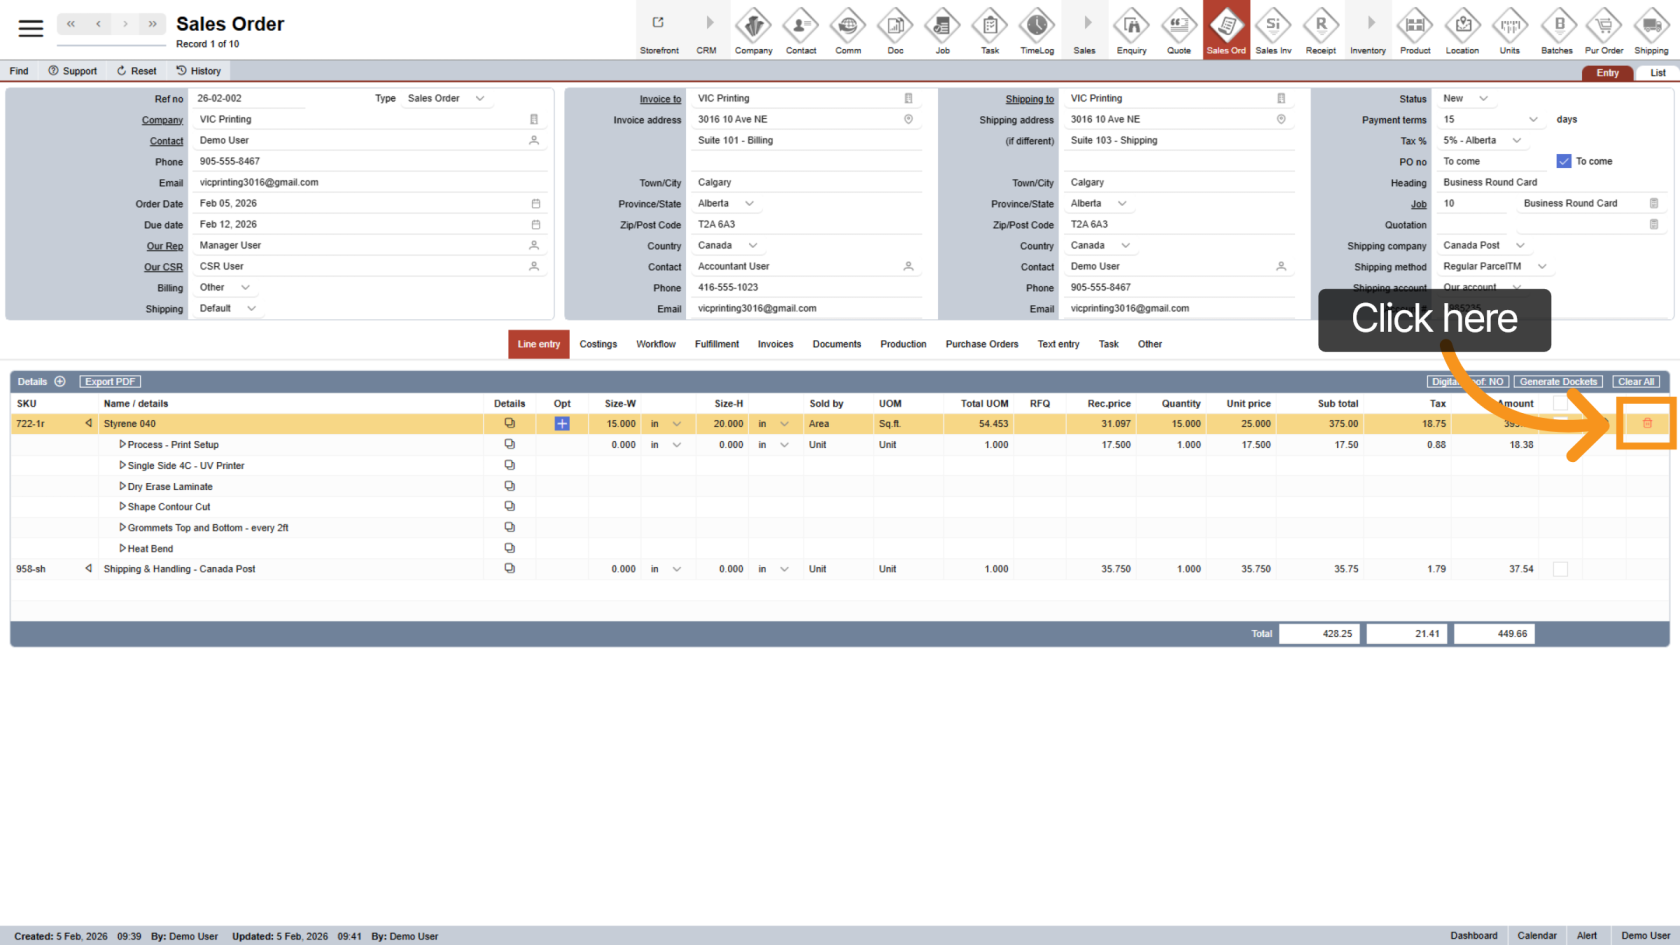Expand the Process - Print Setup row
The height and width of the screenshot is (945, 1680).
click(122, 444)
